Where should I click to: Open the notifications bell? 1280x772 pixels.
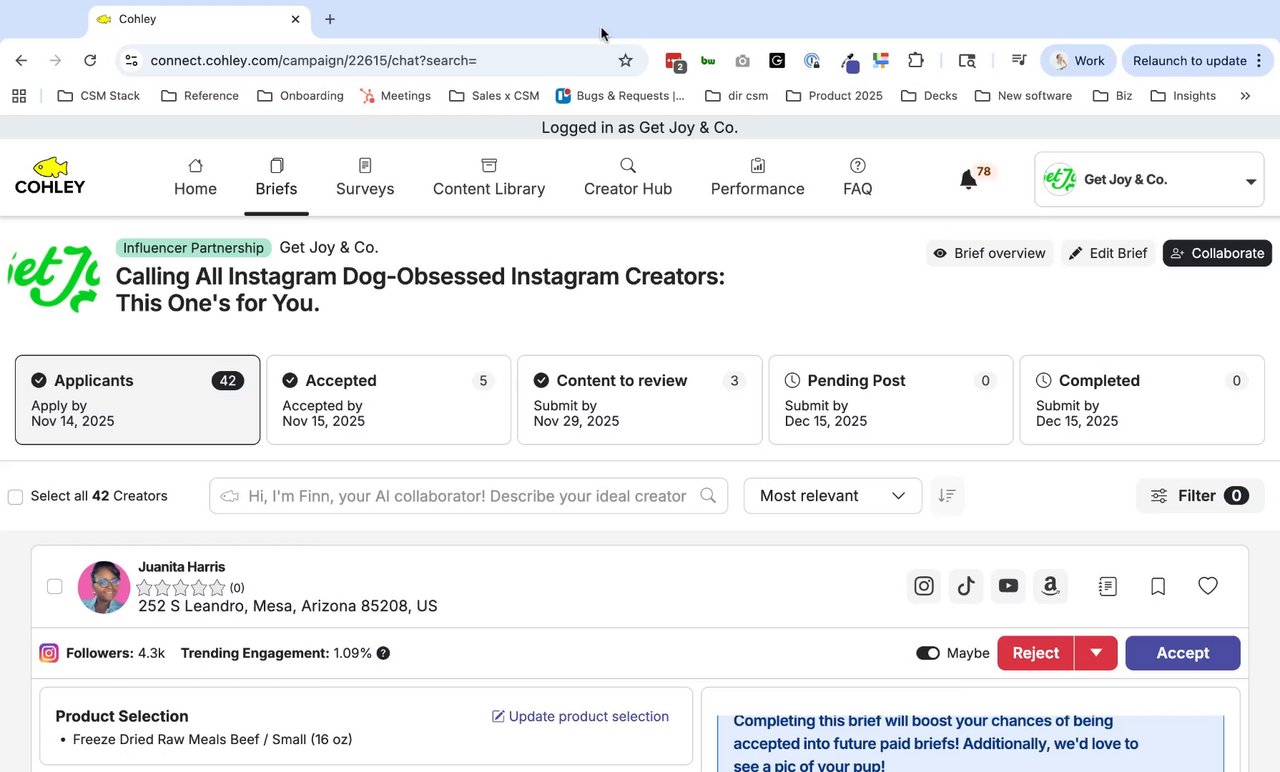(x=968, y=180)
